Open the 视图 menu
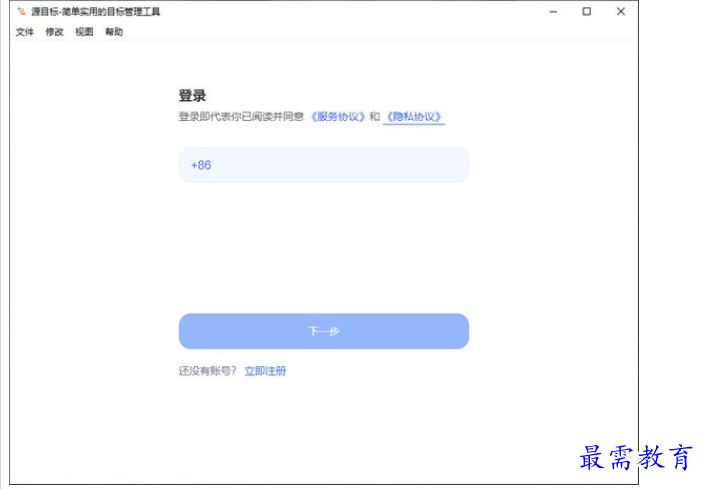Screen dimensions: 701x489 tap(84, 32)
